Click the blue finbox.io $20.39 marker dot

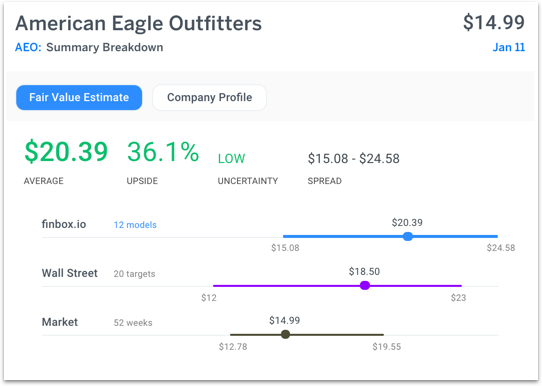(x=408, y=236)
